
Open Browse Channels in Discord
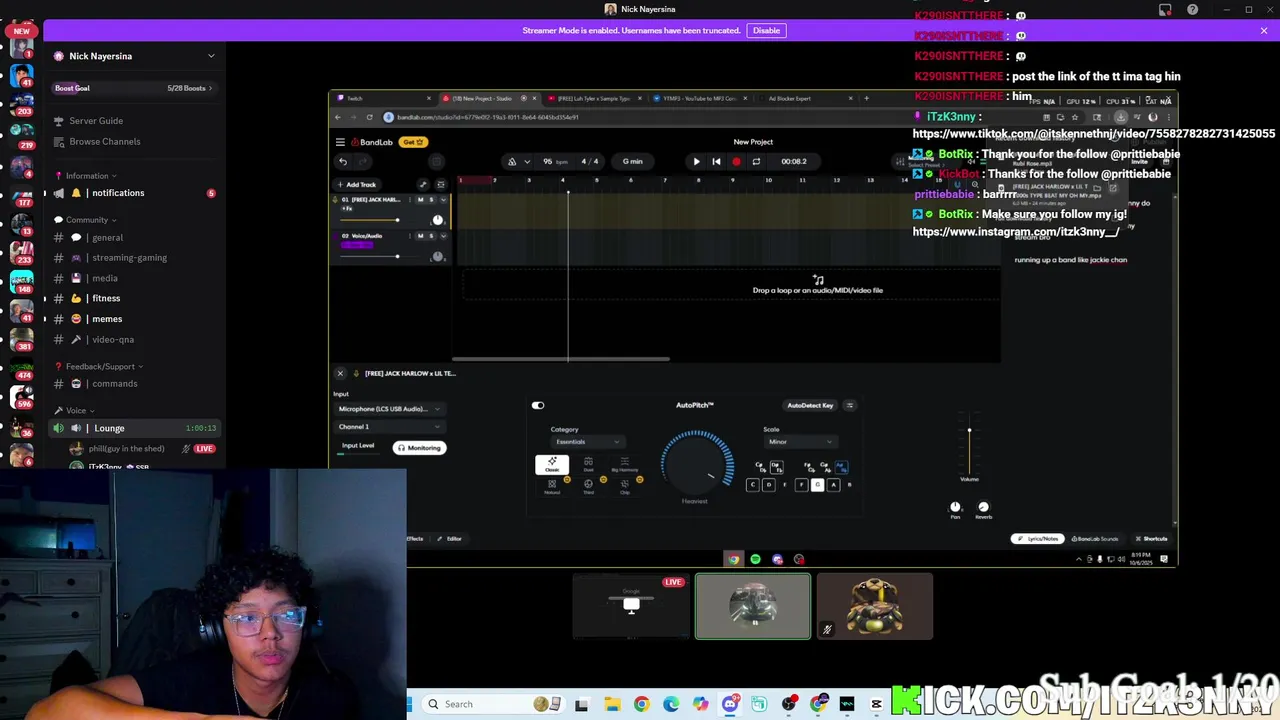105,142
